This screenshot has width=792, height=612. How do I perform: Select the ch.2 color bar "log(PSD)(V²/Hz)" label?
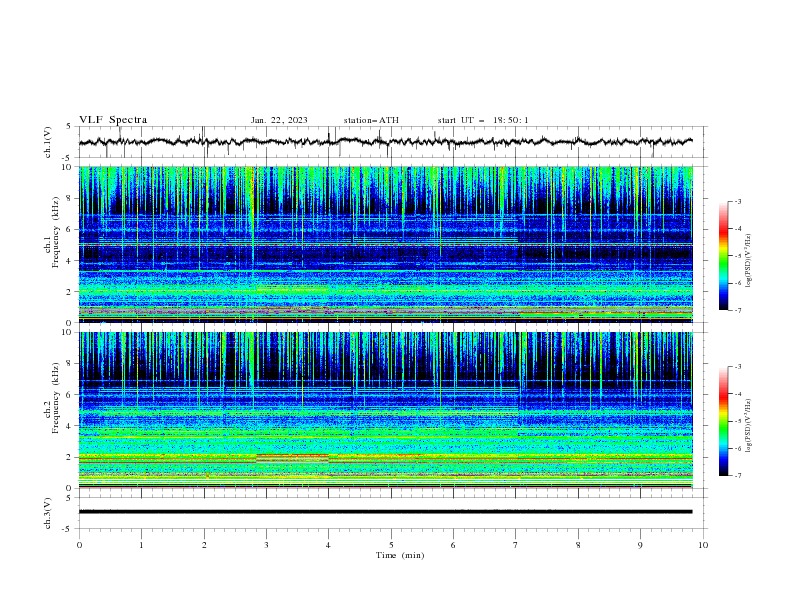click(x=749, y=426)
